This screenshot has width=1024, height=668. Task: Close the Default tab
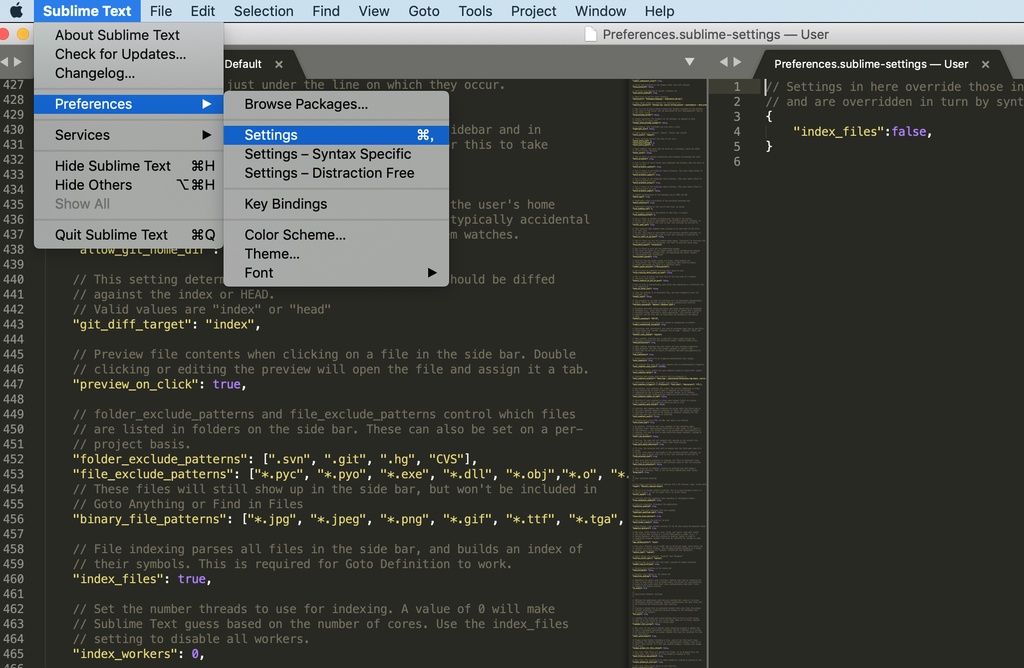coord(278,62)
